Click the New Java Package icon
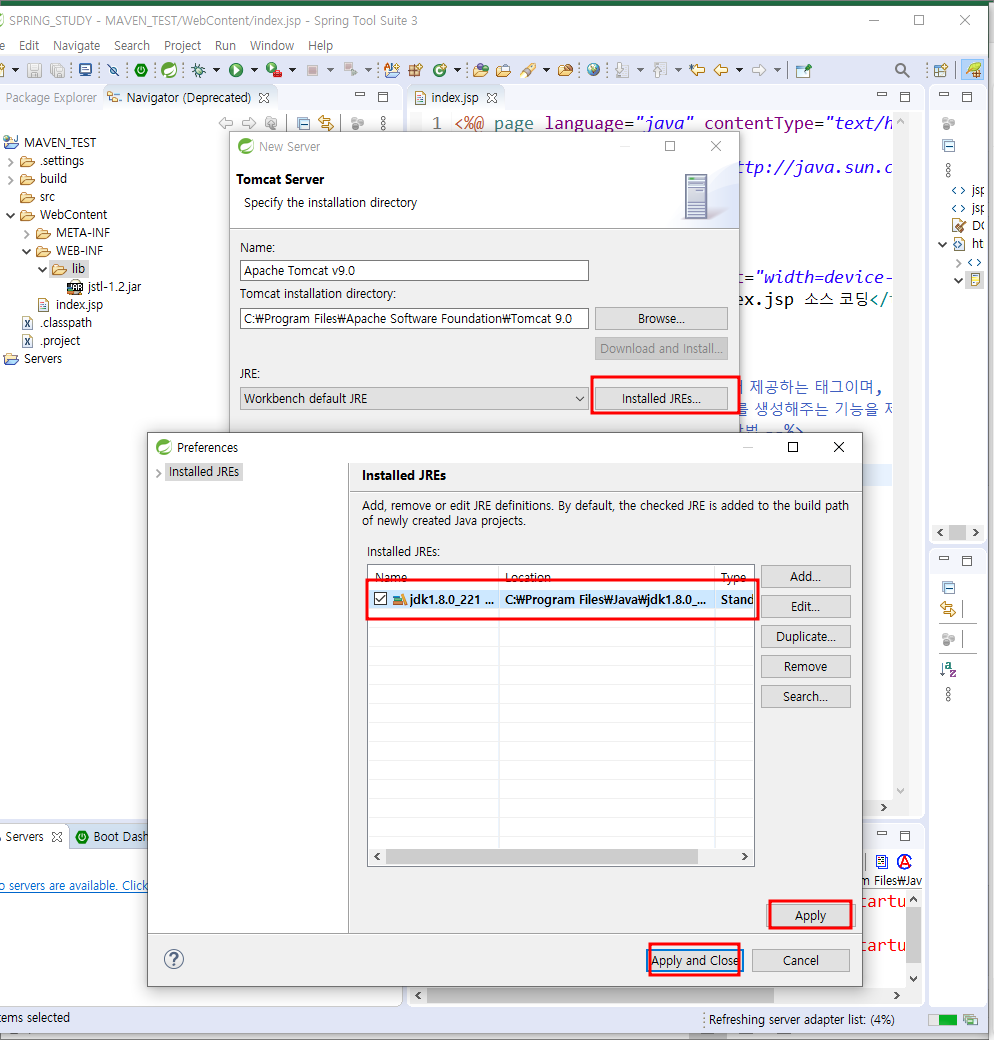This screenshot has height=1040, width=994. point(415,70)
